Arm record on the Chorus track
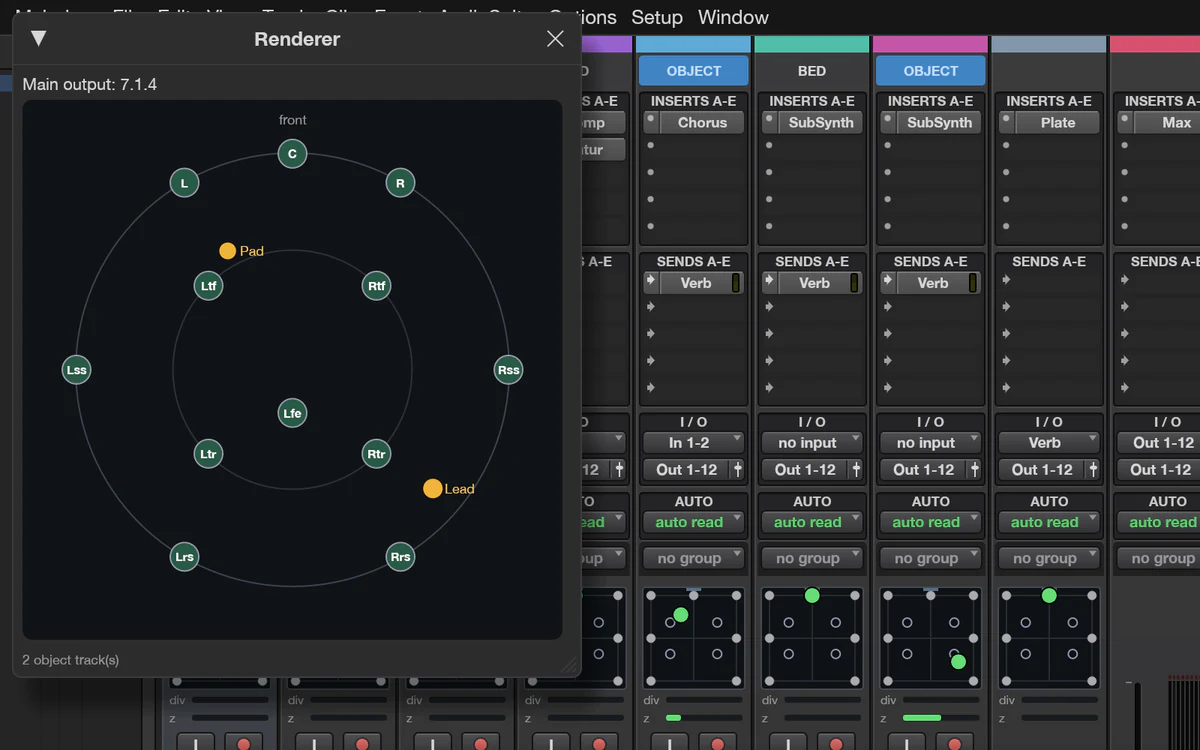 pyautogui.click(x=717, y=742)
